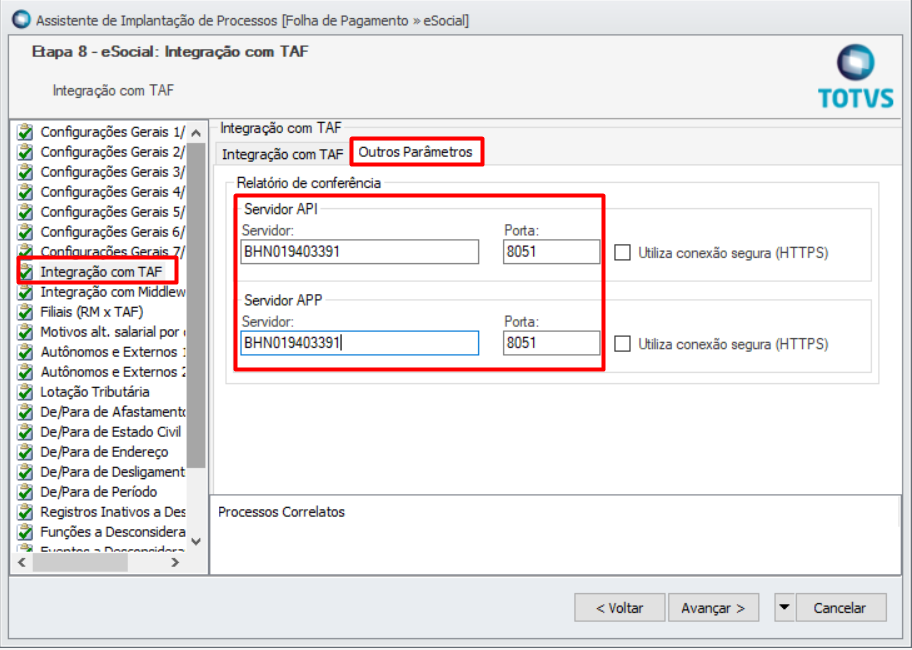912x650 pixels.
Task: Click the checklist icon beside Lotação Tributária
Action: [25, 392]
